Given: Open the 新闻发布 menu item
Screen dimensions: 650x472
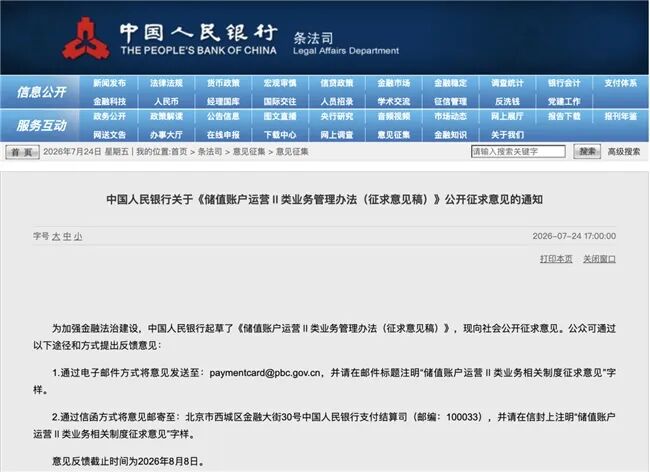Looking at the screenshot, I should point(109,83).
